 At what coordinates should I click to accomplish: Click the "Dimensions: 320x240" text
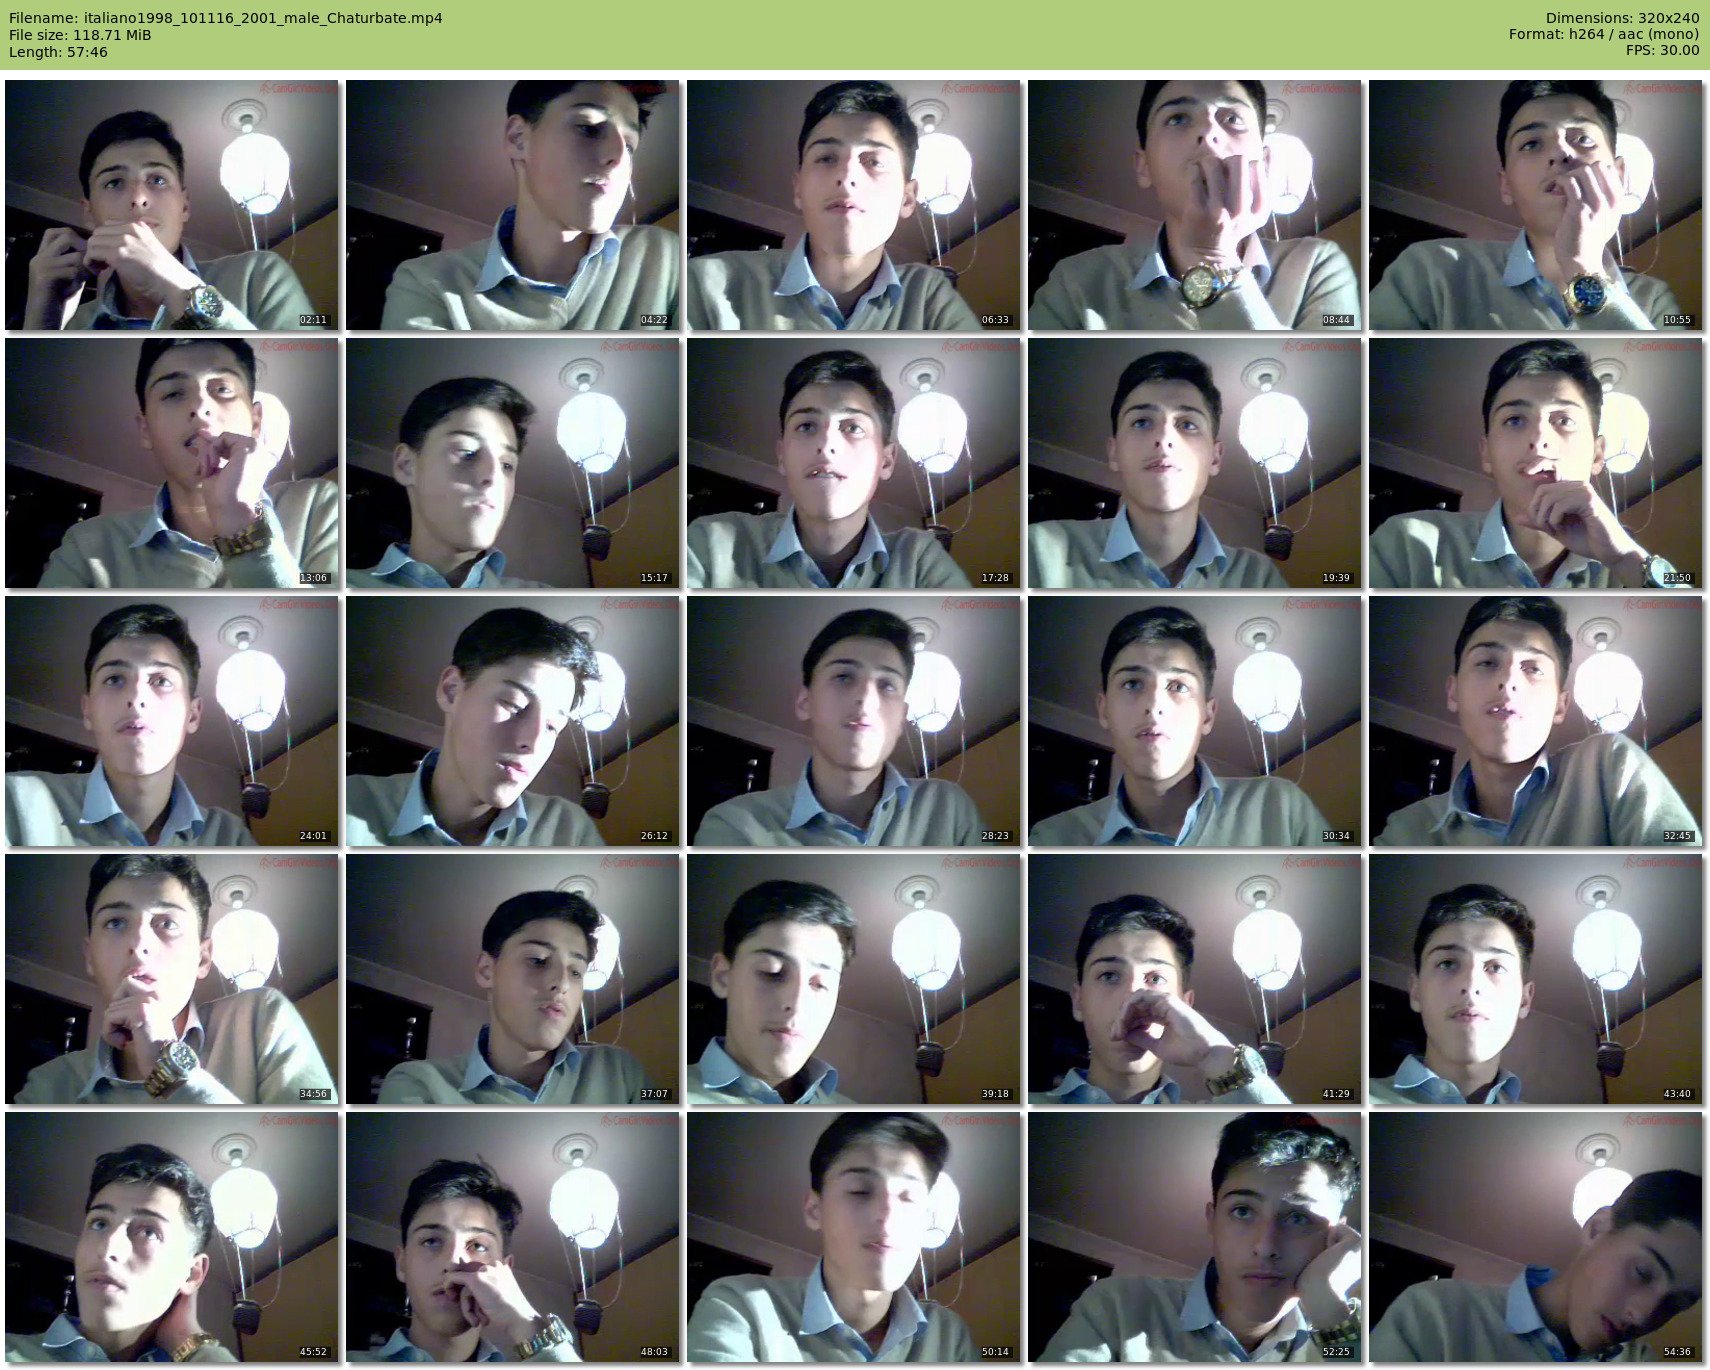[x=1622, y=18]
